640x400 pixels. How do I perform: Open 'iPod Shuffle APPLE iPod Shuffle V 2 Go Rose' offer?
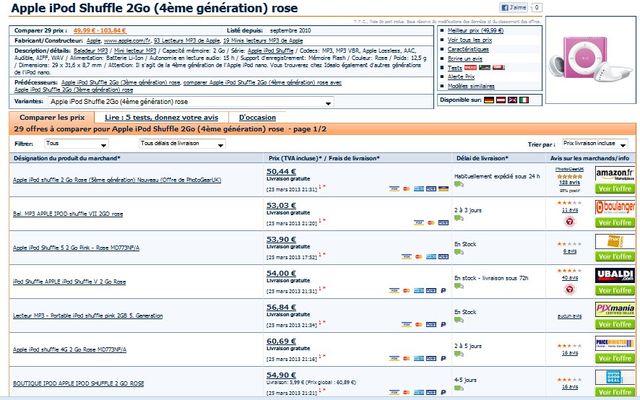click(69, 282)
